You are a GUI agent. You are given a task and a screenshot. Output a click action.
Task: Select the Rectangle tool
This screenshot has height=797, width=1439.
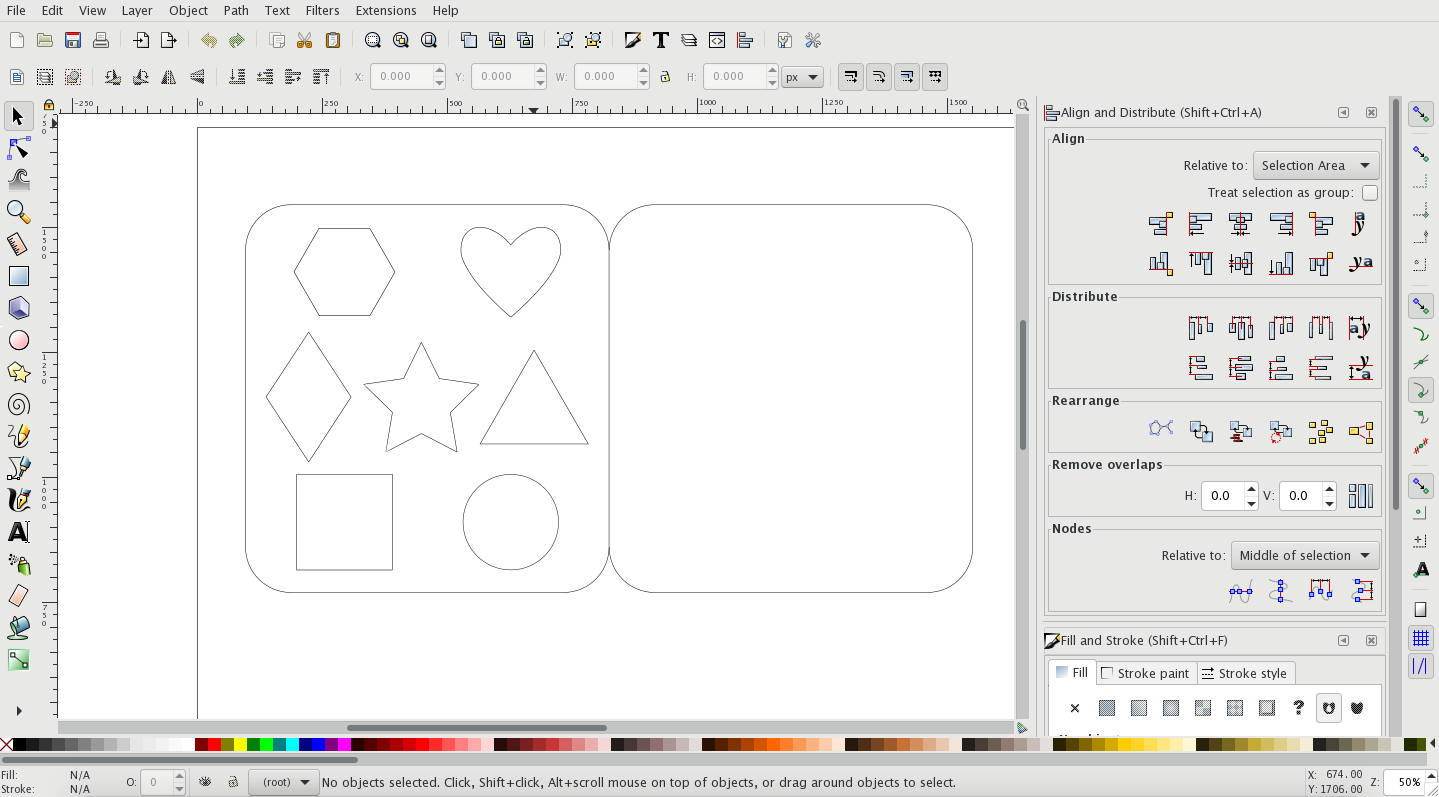tap(18, 276)
